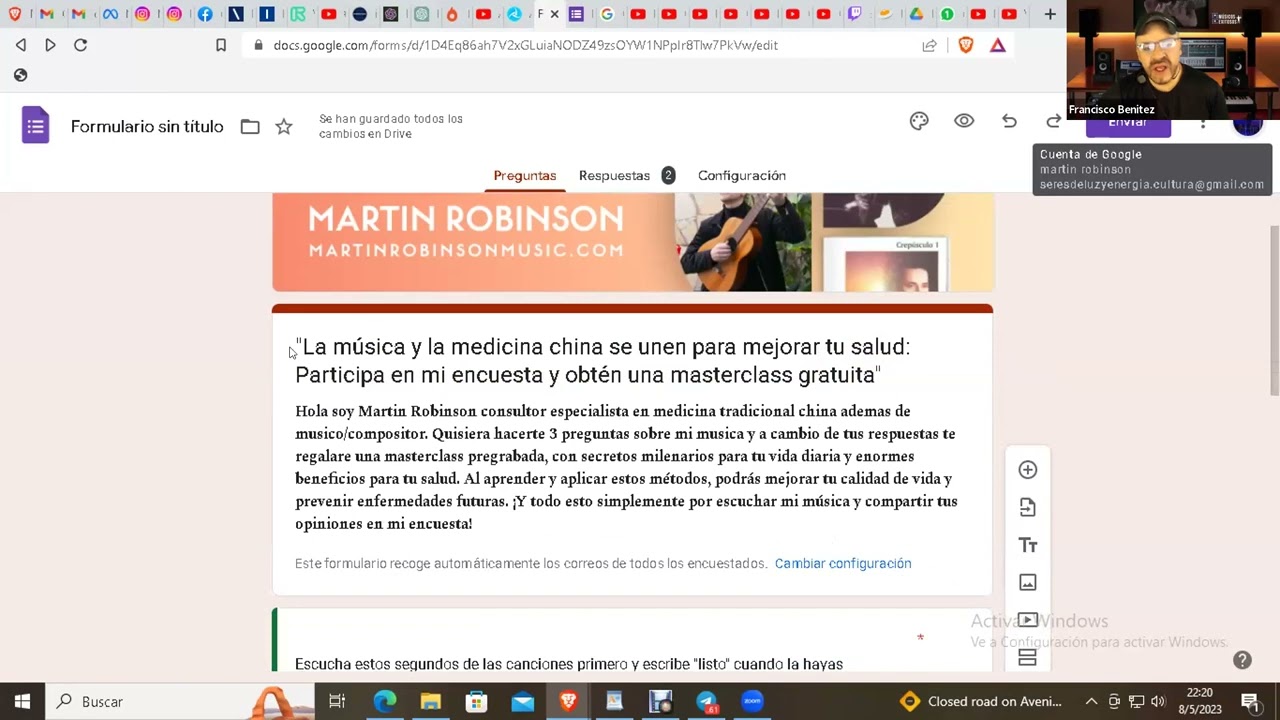Switch to the Twitch tab
The image size is (1280, 720).
pyautogui.click(x=854, y=14)
